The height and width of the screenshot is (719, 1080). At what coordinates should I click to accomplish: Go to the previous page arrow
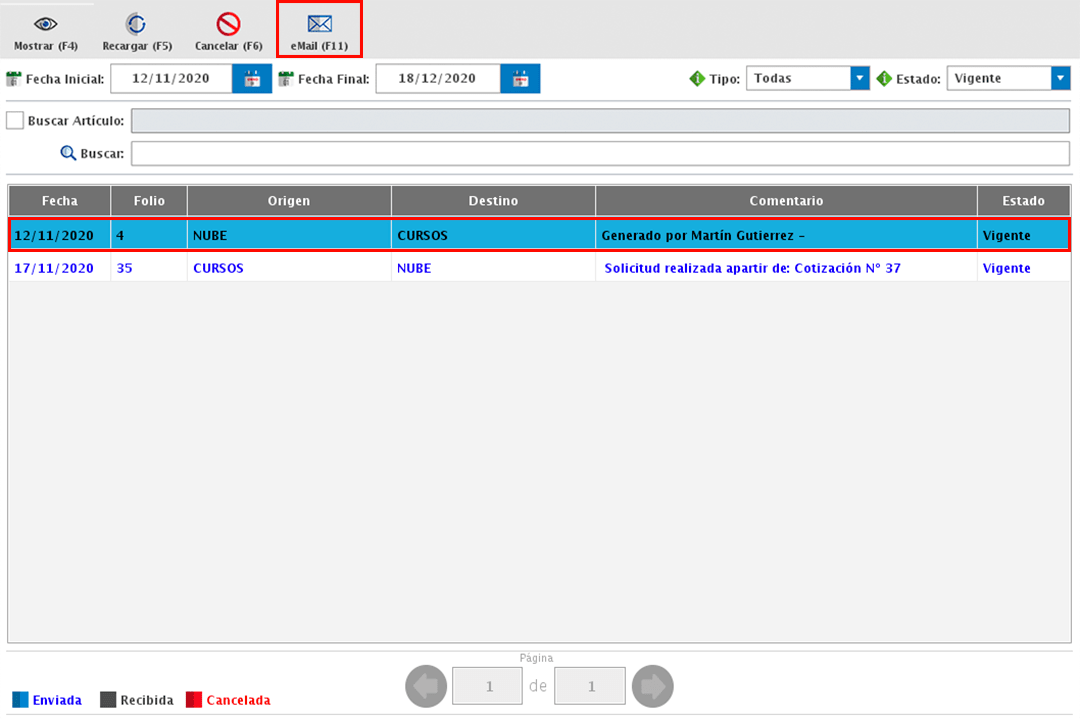(425, 687)
